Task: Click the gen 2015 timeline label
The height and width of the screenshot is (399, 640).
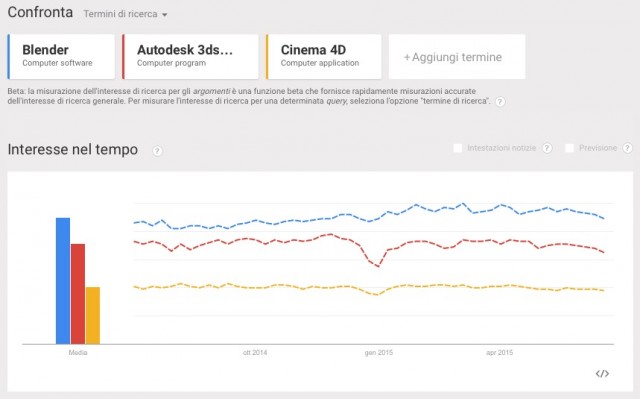Action: pyautogui.click(x=379, y=352)
